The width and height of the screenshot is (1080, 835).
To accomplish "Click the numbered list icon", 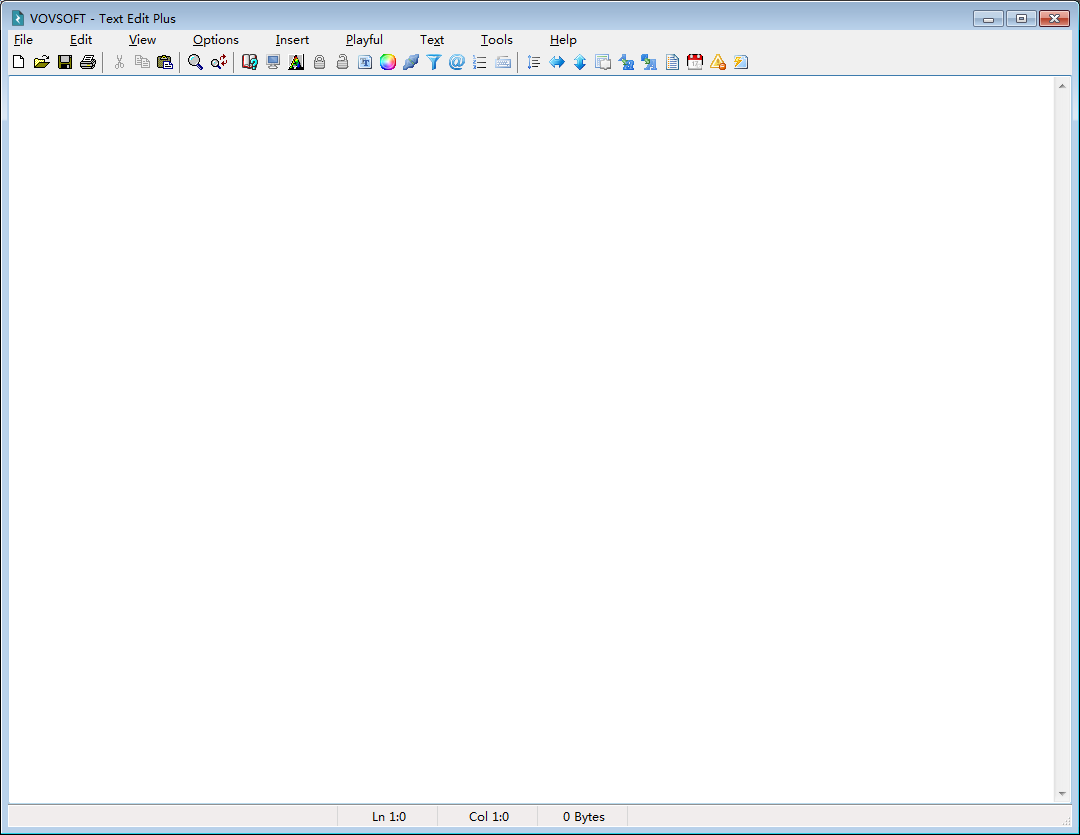I will [x=480, y=62].
